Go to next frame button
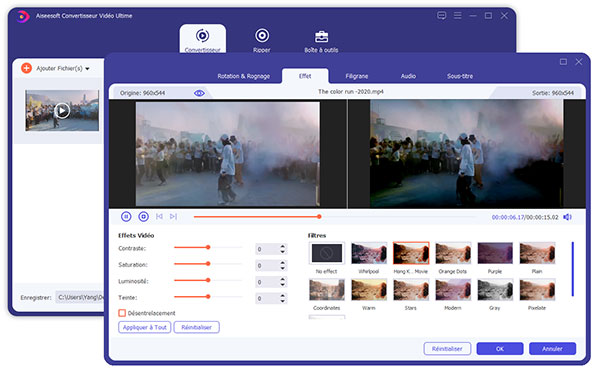Viewport: 600px width, 371px height. pyautogui.click(x=173, y=216)
